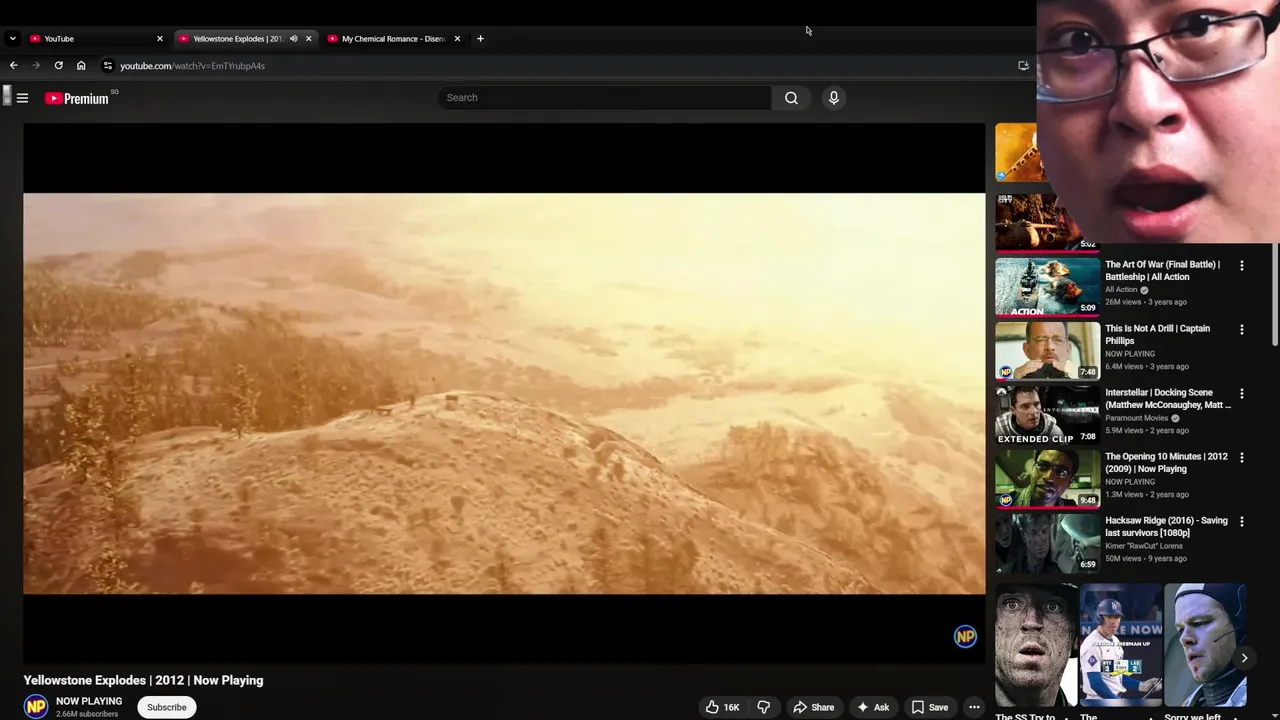Click the All Action channel name

1121,290
